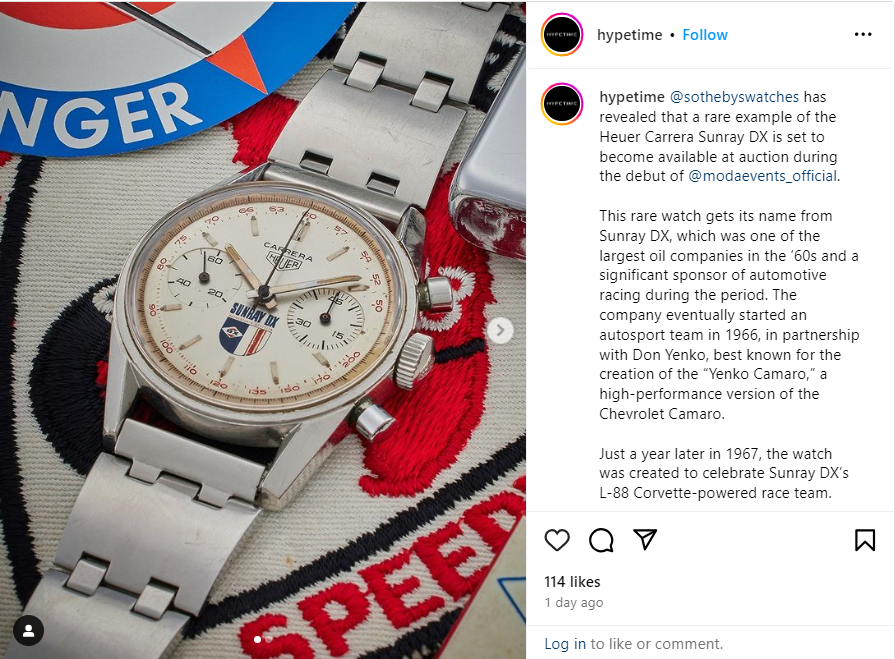Open hypetime avatar beside the caption
This screenshot has height=659, width=895.
pos(562,104)
